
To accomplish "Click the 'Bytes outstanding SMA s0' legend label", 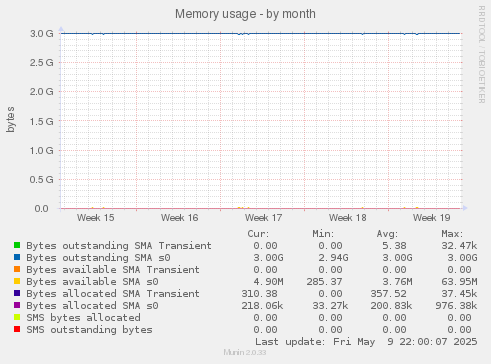I will pyautogui.click(x=98, y=258).
